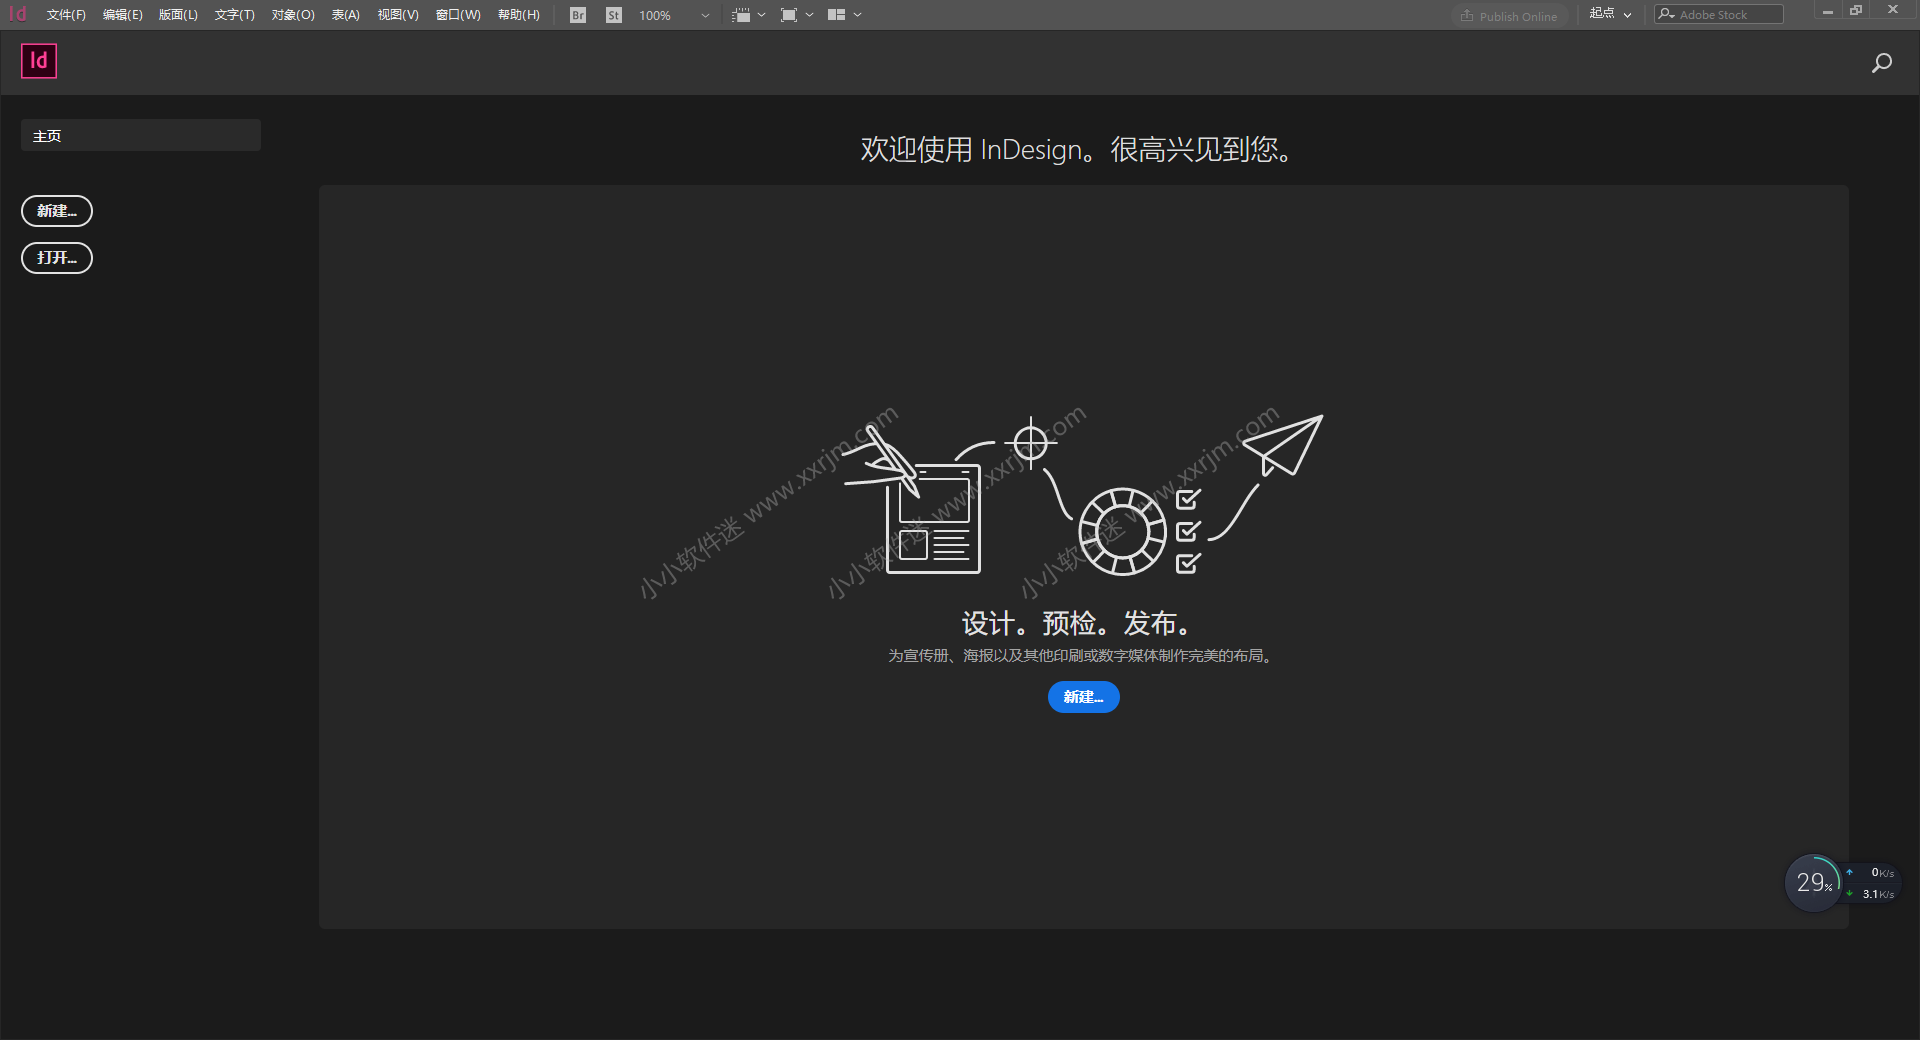1920x1040 pixels.
Task: Click the blue 新建... button
Action: (x=1083, y=697)
